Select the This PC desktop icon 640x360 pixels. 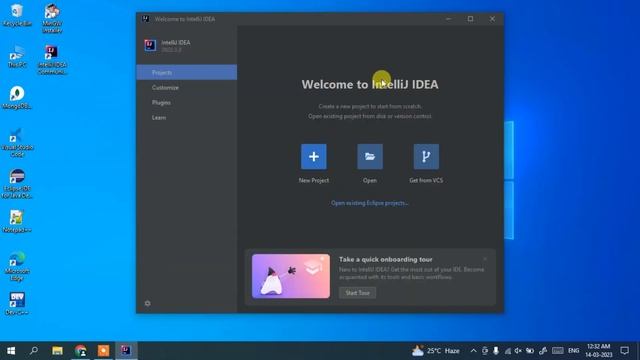click(x=17, y=57)
